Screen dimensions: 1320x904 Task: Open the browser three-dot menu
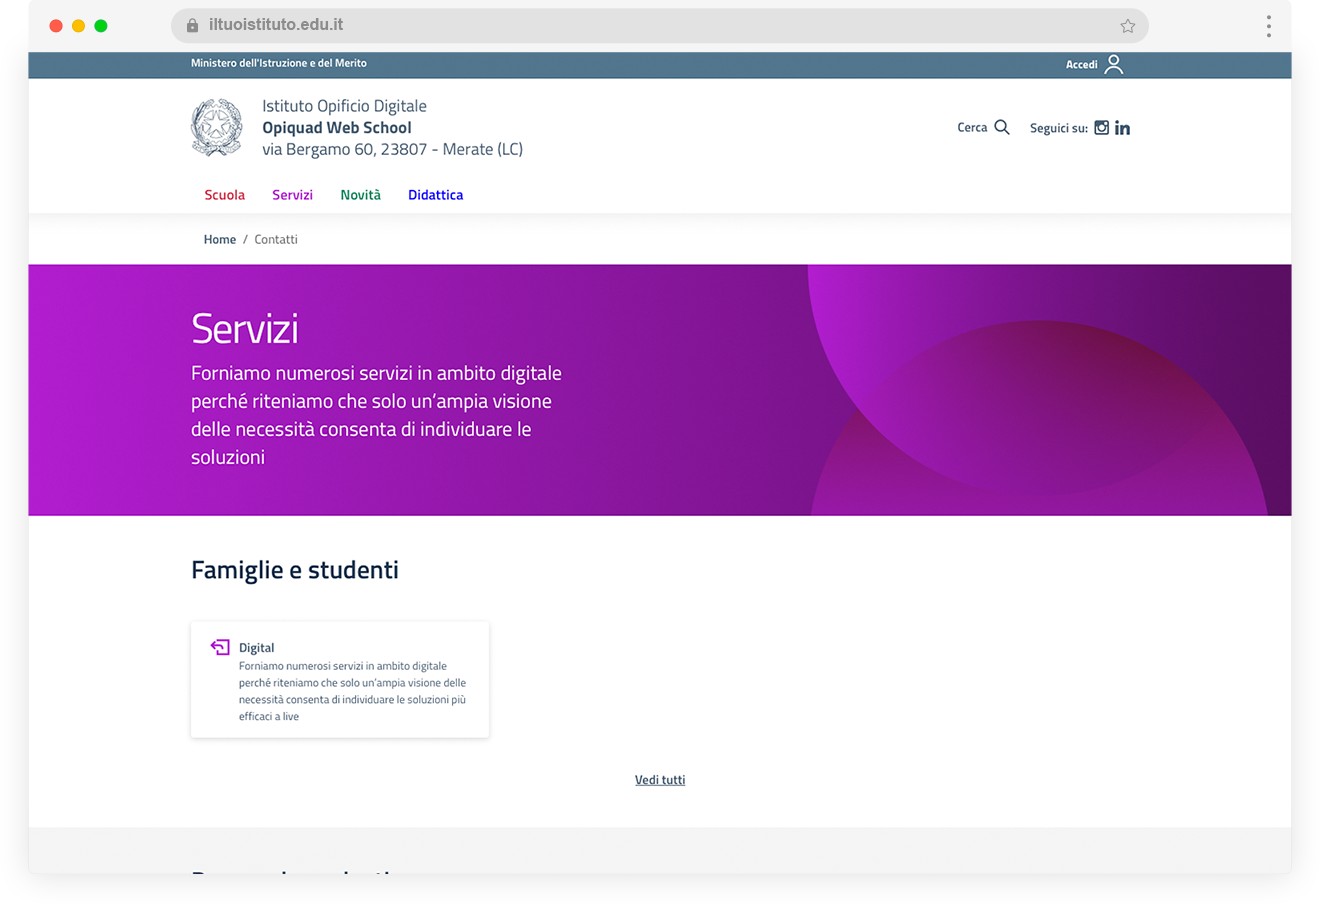pos(1268,26)
